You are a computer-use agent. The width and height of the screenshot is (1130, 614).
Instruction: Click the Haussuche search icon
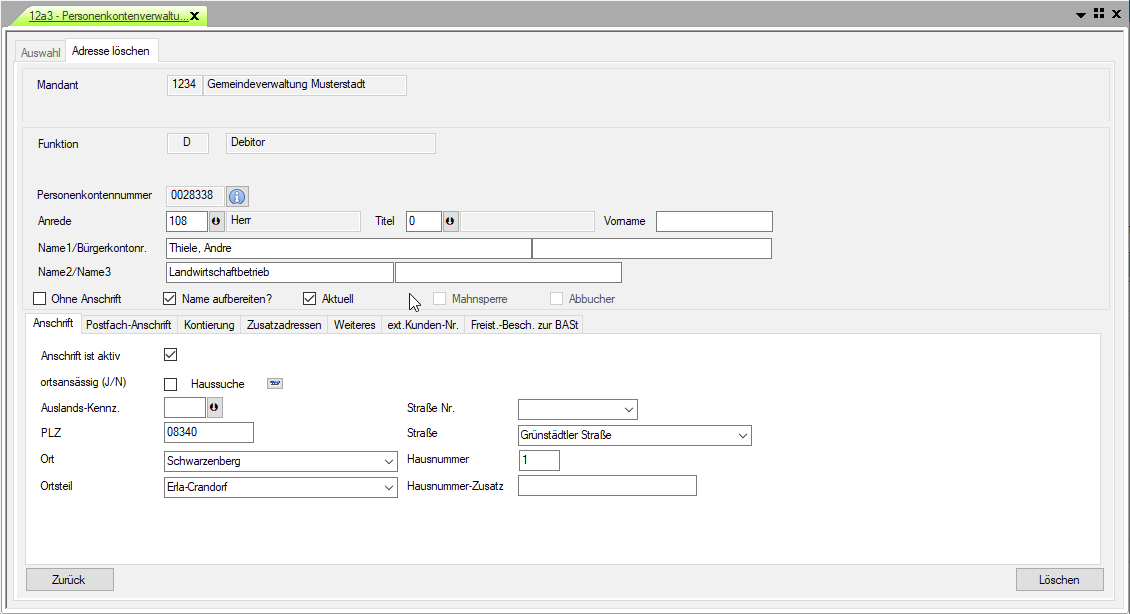[x=275, y=383]
